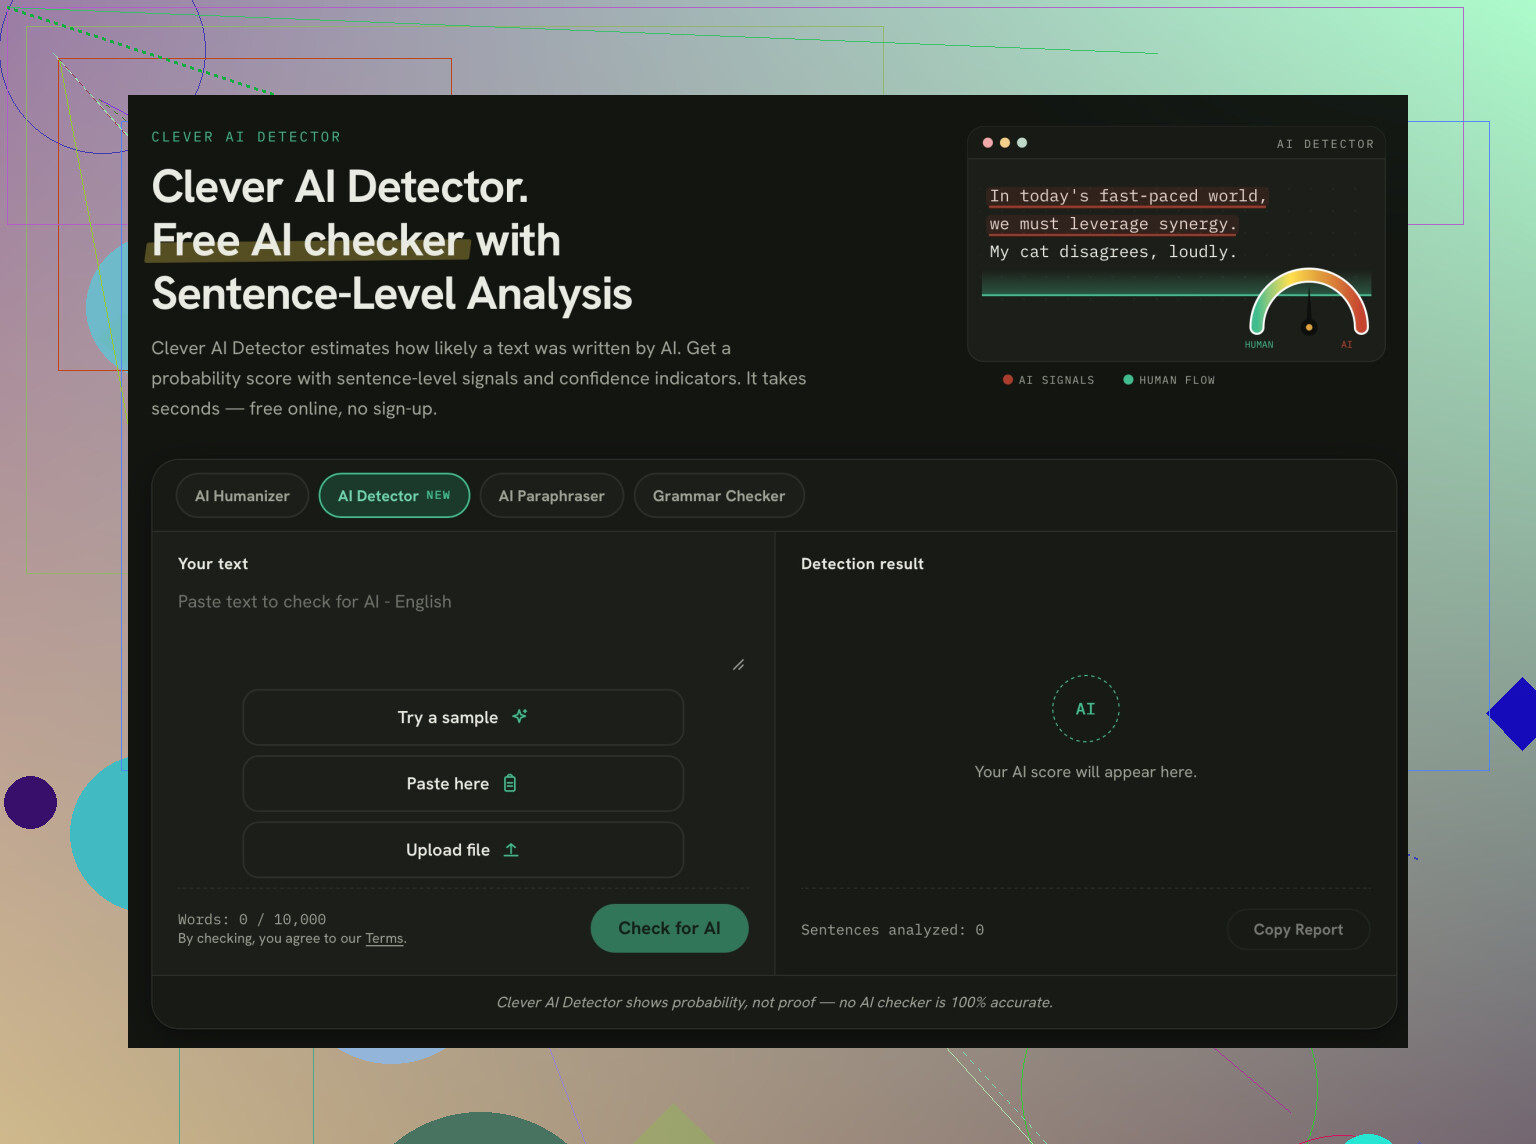Click the probability not proof disclaimer
Image resolution: width=1536 pixels, height=1144 pixels.
775,1002
